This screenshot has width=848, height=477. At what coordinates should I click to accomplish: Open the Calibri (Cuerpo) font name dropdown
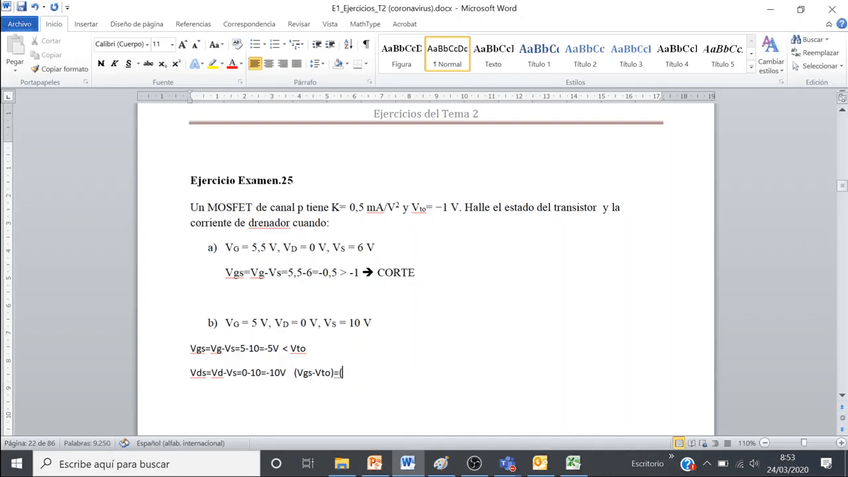tap(147, 44)
